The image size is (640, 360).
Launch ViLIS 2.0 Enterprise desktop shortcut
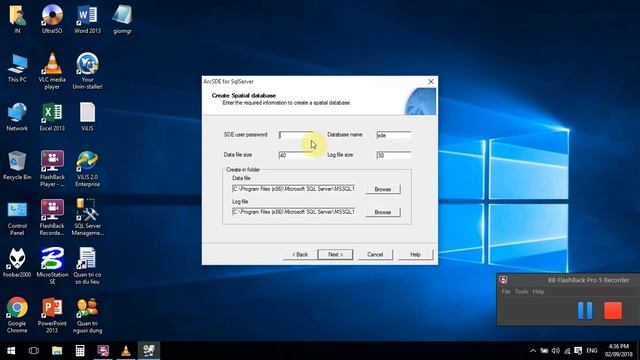(87, 168)
